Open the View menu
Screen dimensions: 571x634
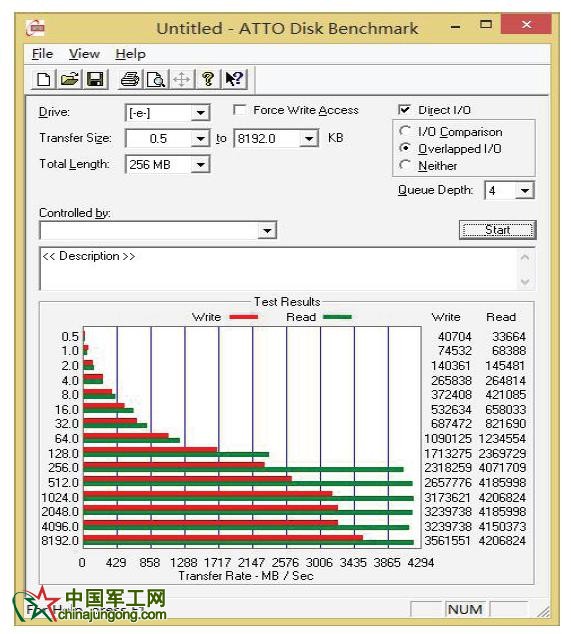[x=84, y=54]
